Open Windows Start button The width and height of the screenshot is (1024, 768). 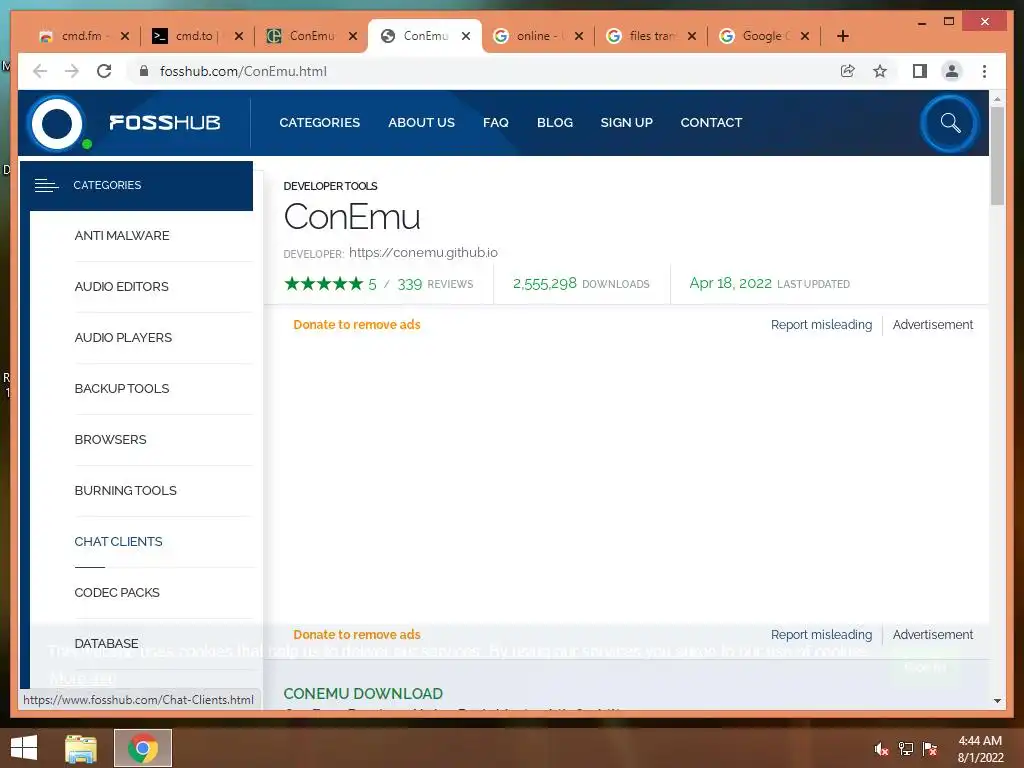(x=24, y=748)
